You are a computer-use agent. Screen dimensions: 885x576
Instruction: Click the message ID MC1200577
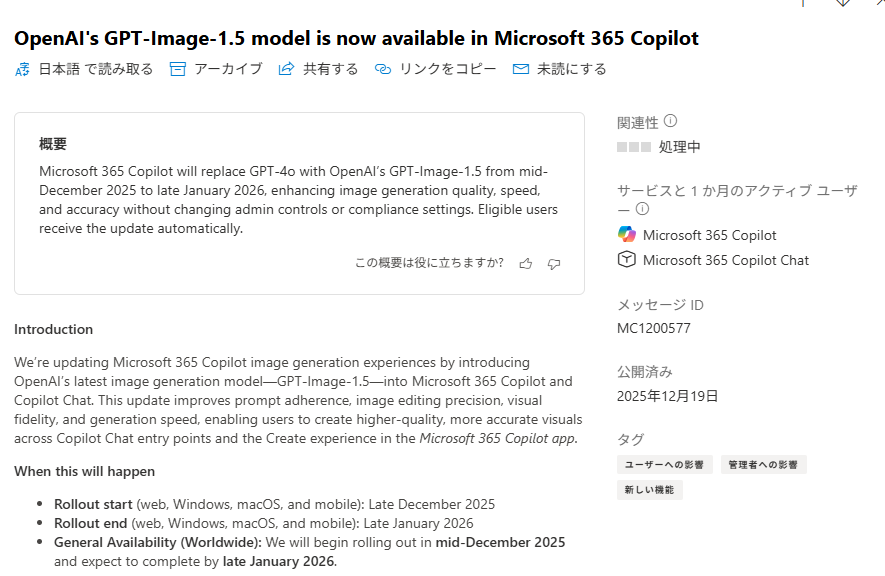[654, 328]
